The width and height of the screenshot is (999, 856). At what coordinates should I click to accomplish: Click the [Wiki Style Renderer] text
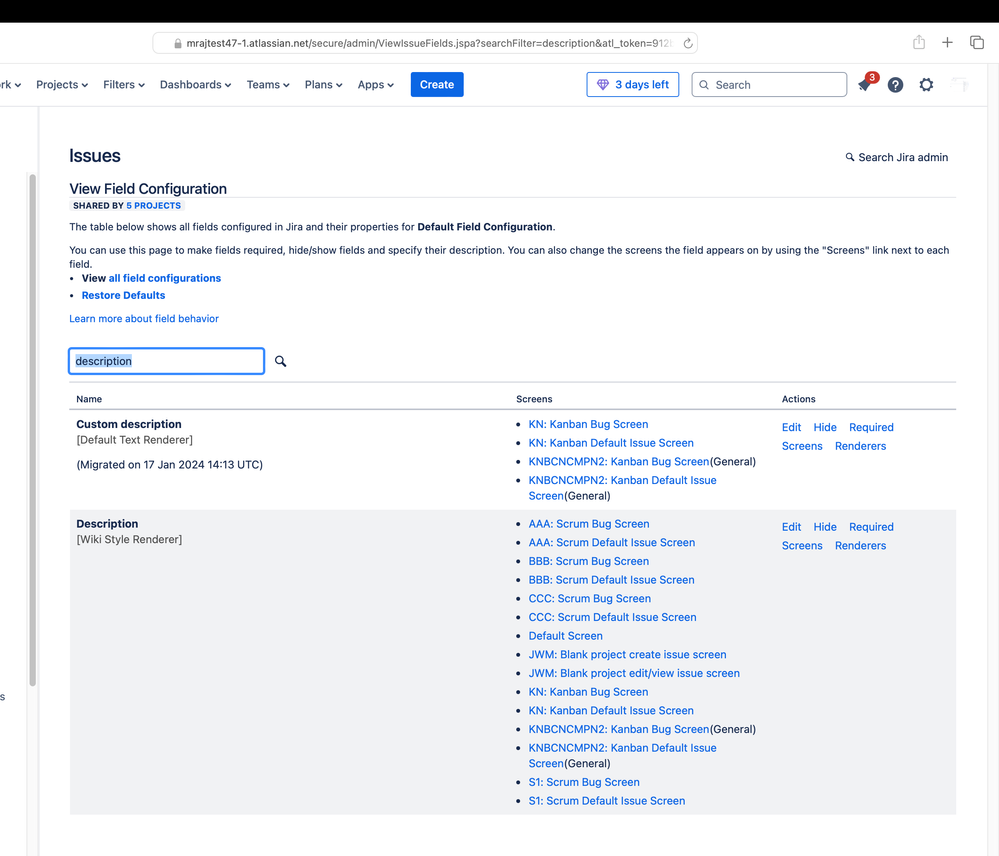pyautogui.click(x=129, y=539)
